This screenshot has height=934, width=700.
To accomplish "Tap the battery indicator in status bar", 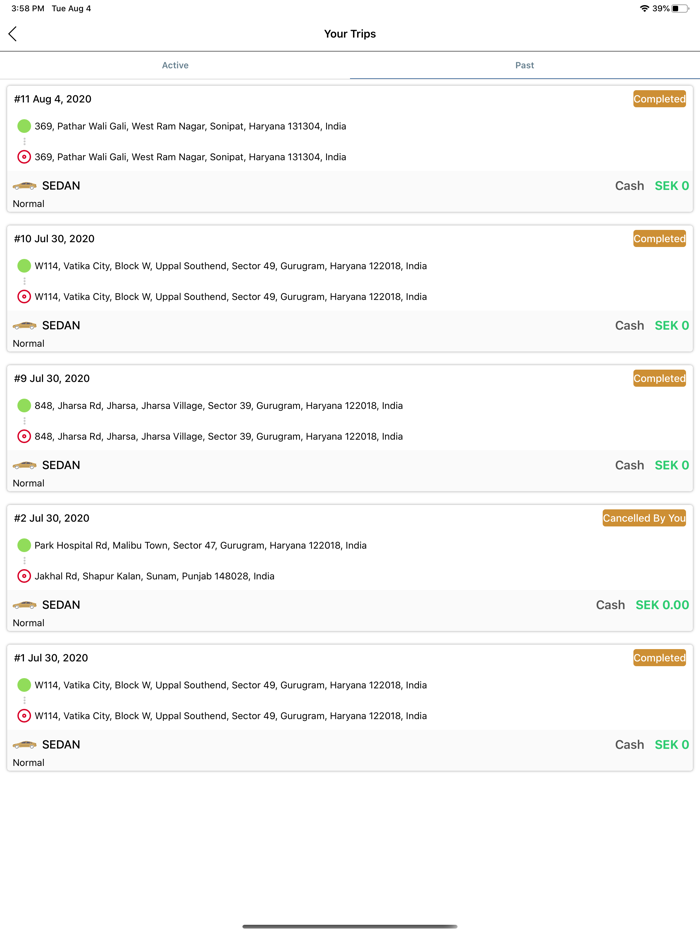I will pyautogui.click(x=680, y=8).
